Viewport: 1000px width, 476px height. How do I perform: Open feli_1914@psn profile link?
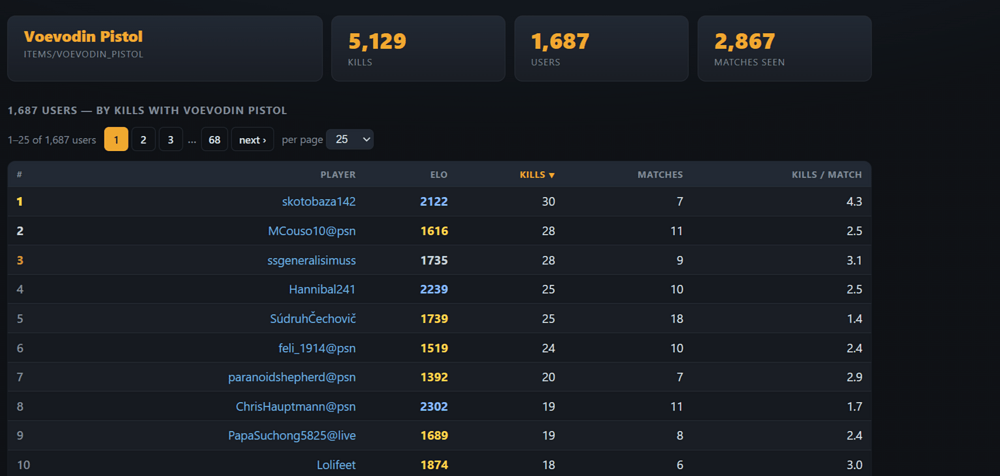click(321, 348)
